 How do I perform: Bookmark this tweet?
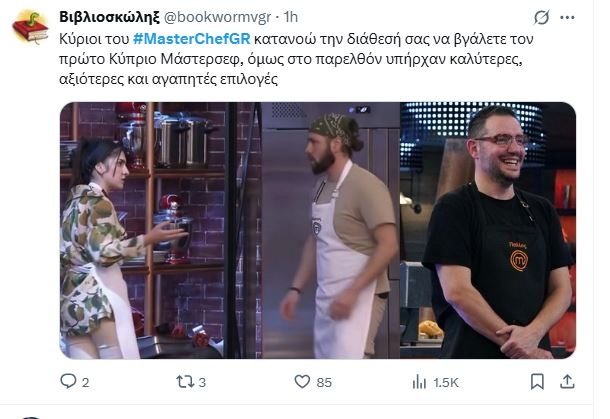[x=537, y=382]
